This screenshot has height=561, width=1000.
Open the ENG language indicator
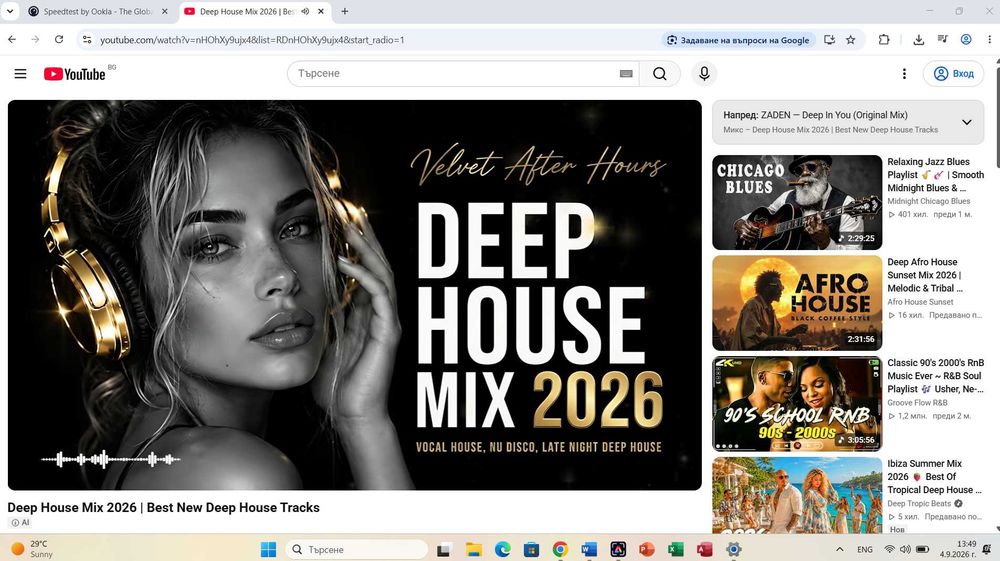(x=865, y=550)
